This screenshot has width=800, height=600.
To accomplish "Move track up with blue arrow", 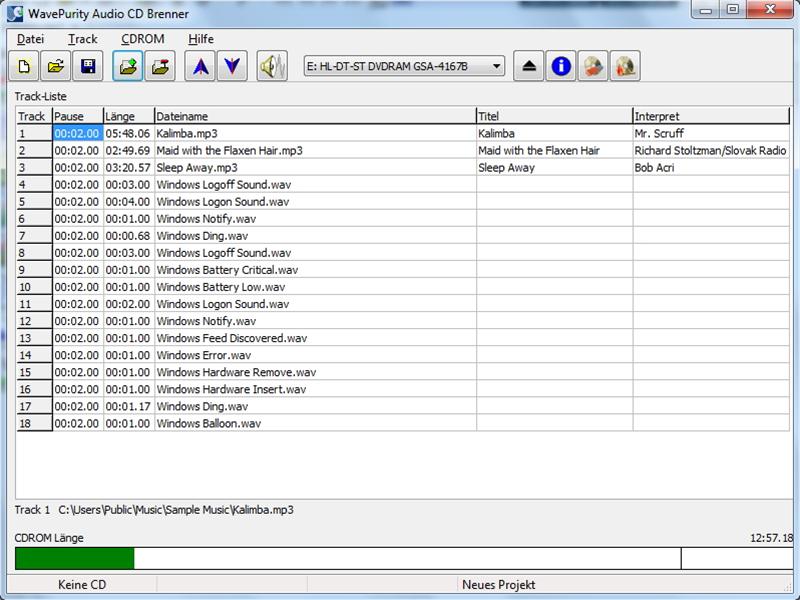I will coord(200,66).
